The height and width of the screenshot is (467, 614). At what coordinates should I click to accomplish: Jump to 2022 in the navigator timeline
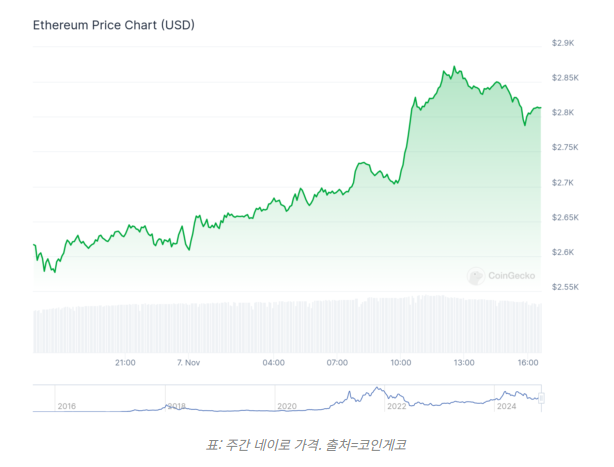397,406
